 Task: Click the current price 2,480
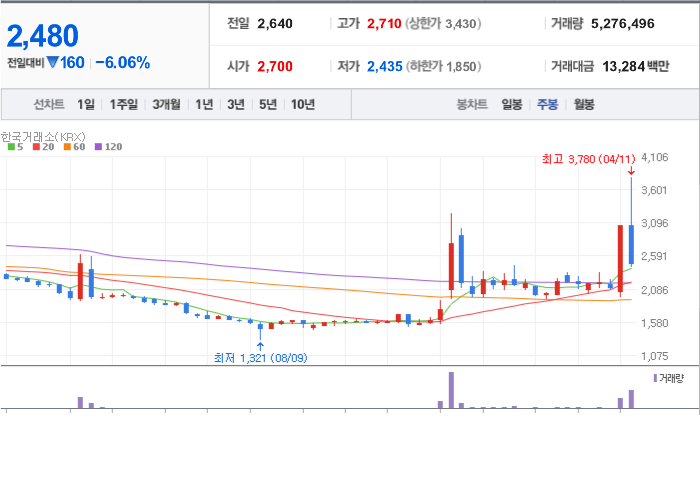pos(42,36)
